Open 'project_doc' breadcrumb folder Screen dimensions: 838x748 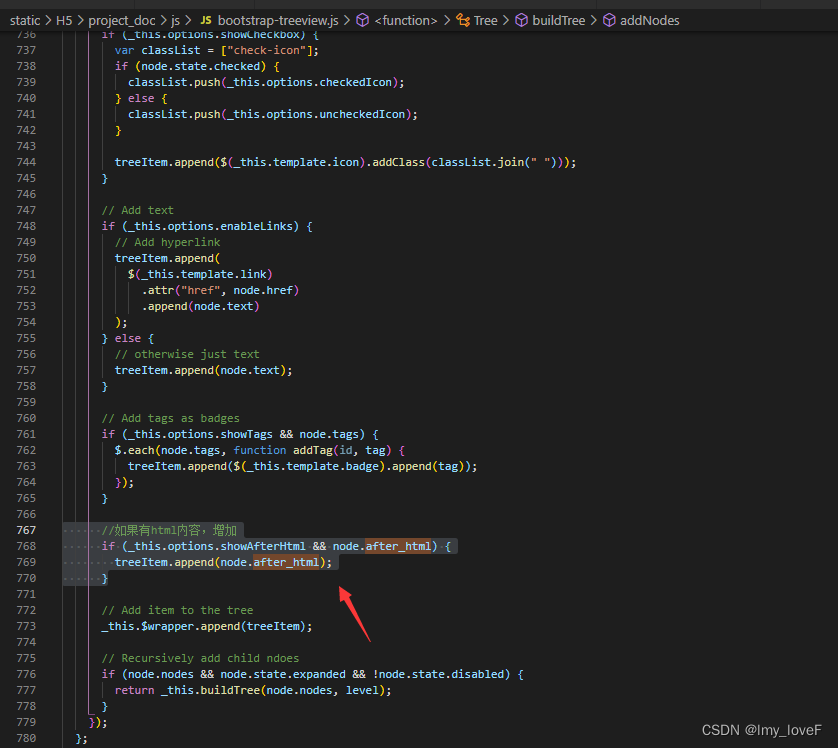click(x=122, y=21)
